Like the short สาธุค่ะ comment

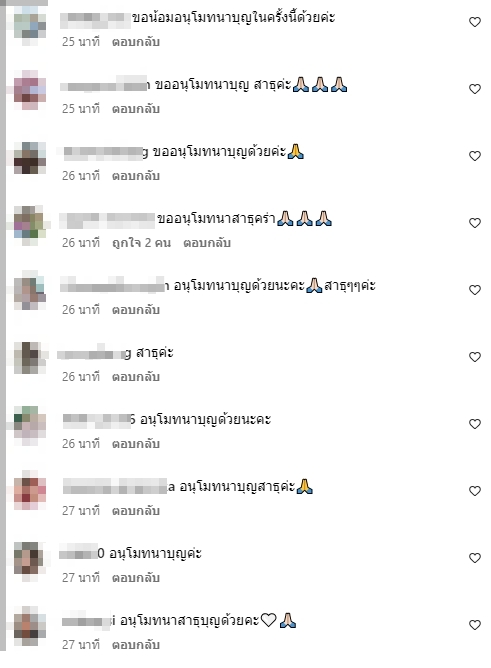pos(474,357)
